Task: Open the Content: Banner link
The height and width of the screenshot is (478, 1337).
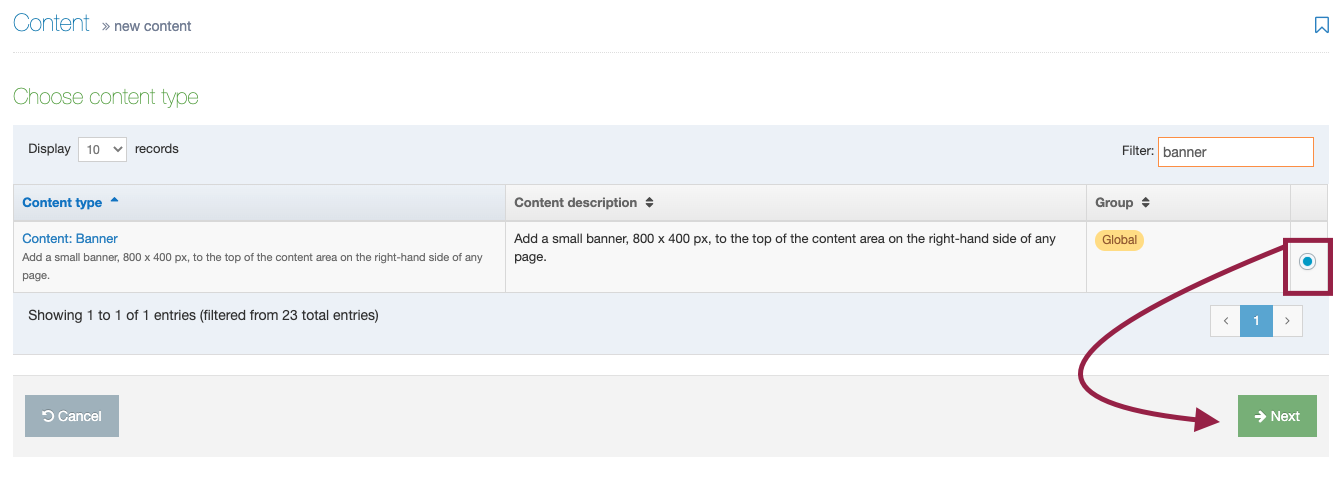Action: pos(70,238)
